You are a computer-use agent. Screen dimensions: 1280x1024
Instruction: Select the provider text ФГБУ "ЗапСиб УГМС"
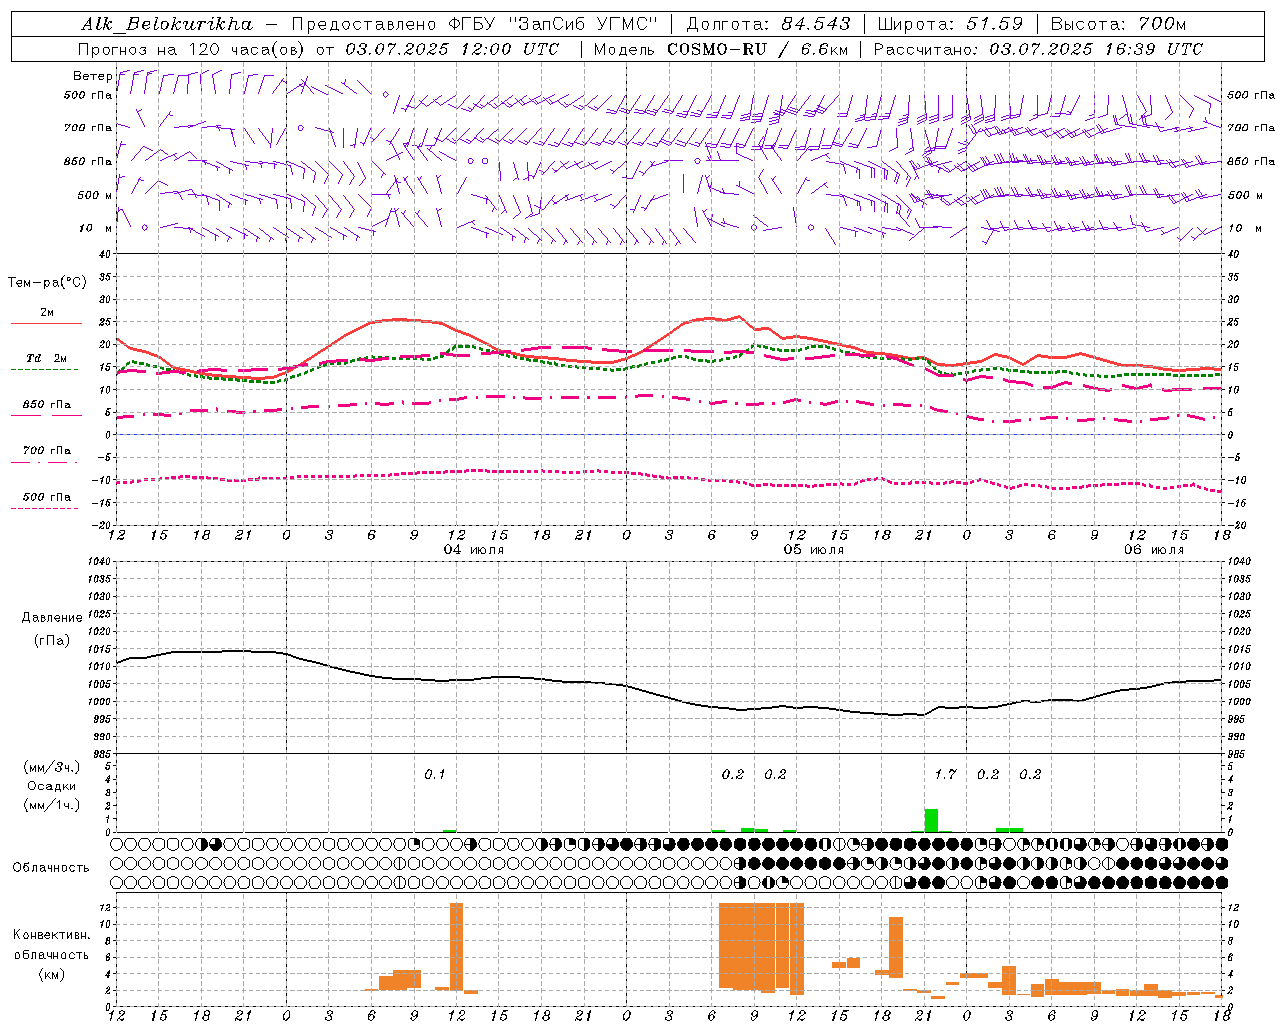[553, 24]
